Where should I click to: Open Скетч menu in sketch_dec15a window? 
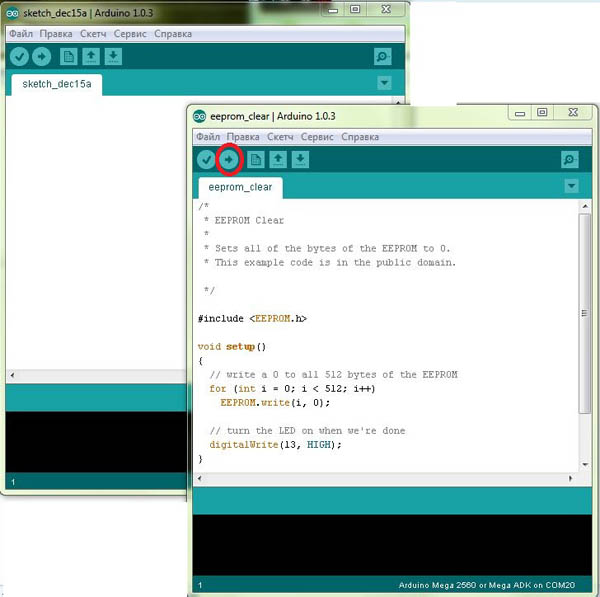(93, 34)
